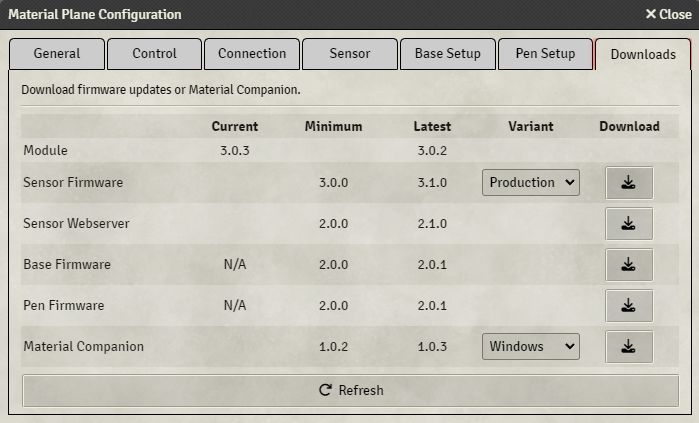Click Material Companion minimum version 1.0.2
699x423 pixels.
[333, 347]
